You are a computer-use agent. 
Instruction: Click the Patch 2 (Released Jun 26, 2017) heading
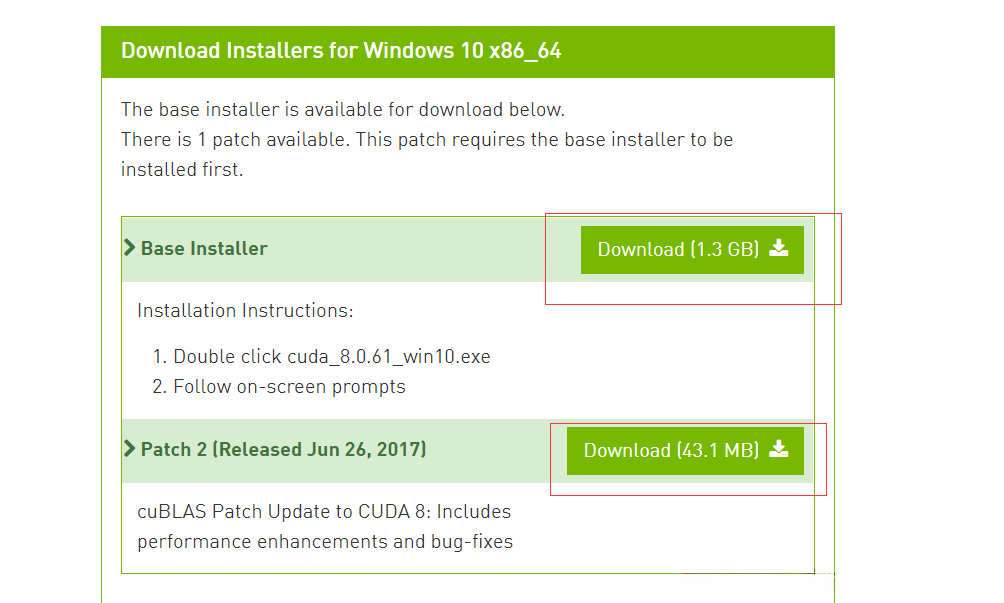click(283, 450)
